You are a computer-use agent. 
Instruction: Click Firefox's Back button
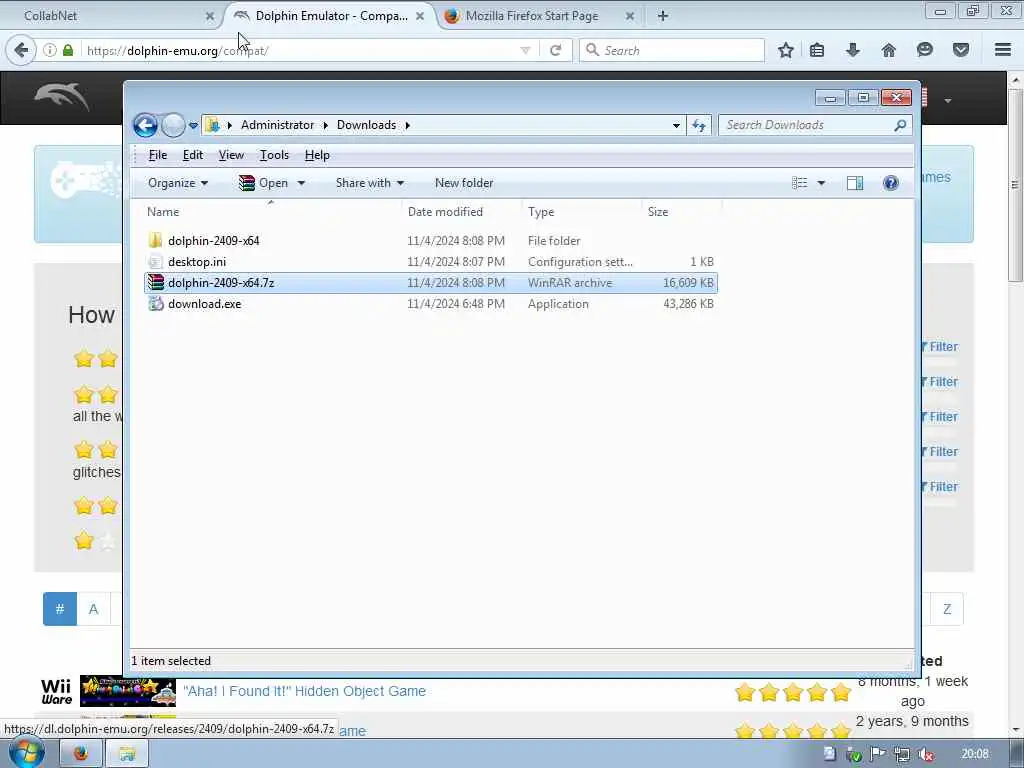pos(21,50)
